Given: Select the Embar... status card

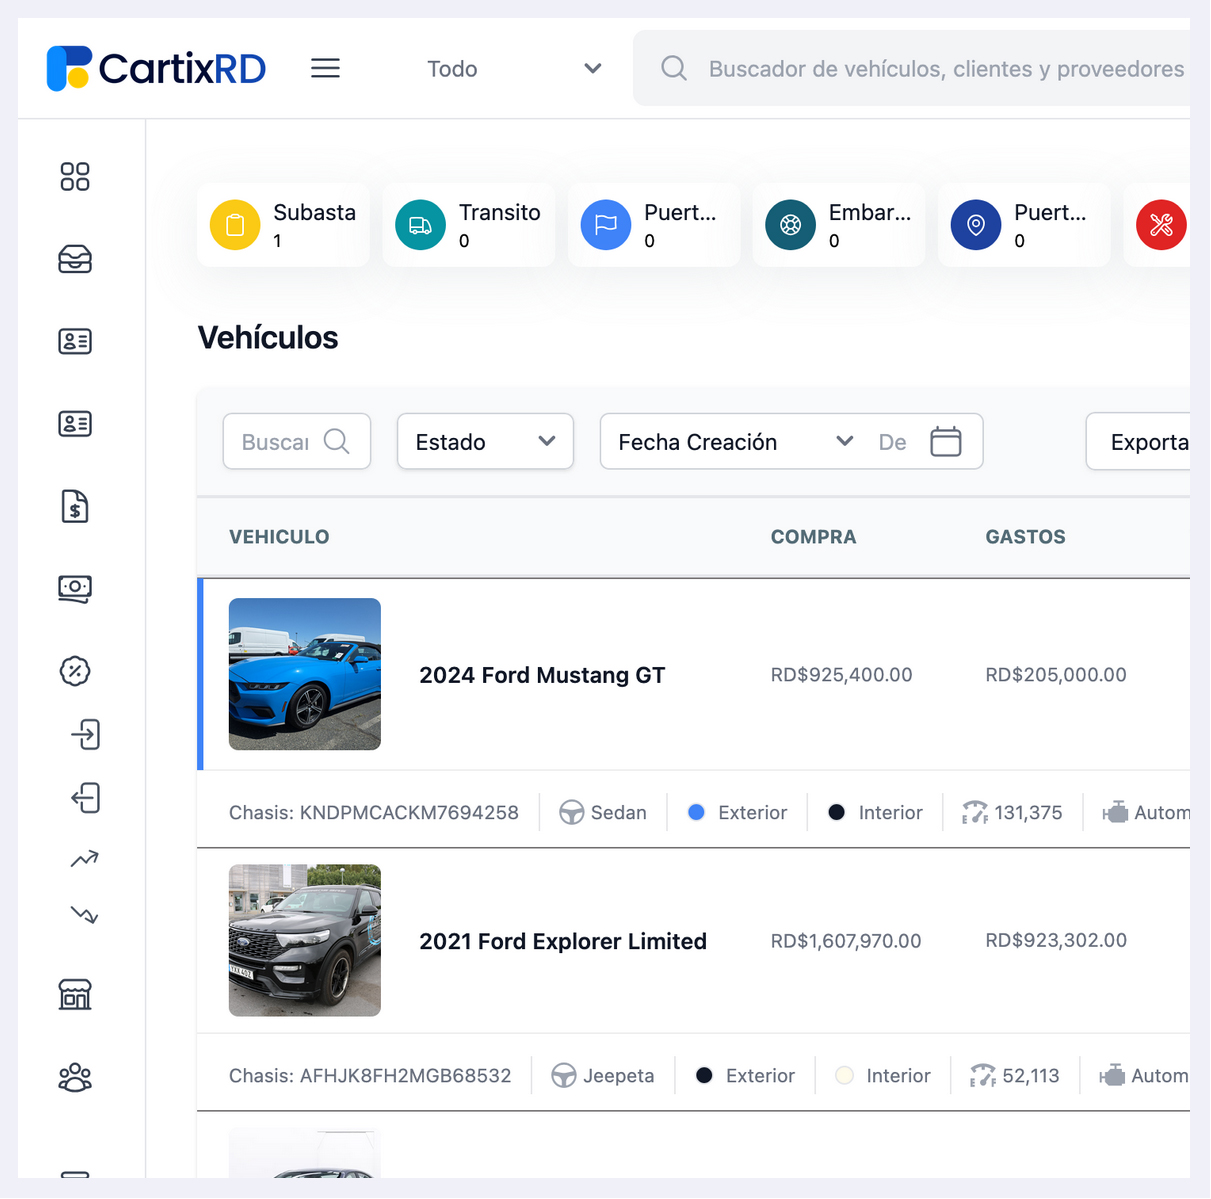Looking at the screenshot, I should (x=839, y=225).
